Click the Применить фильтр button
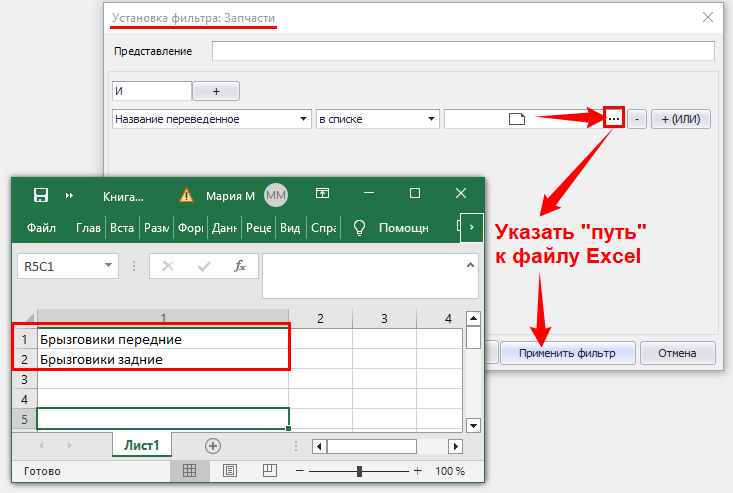 [567, 353]
